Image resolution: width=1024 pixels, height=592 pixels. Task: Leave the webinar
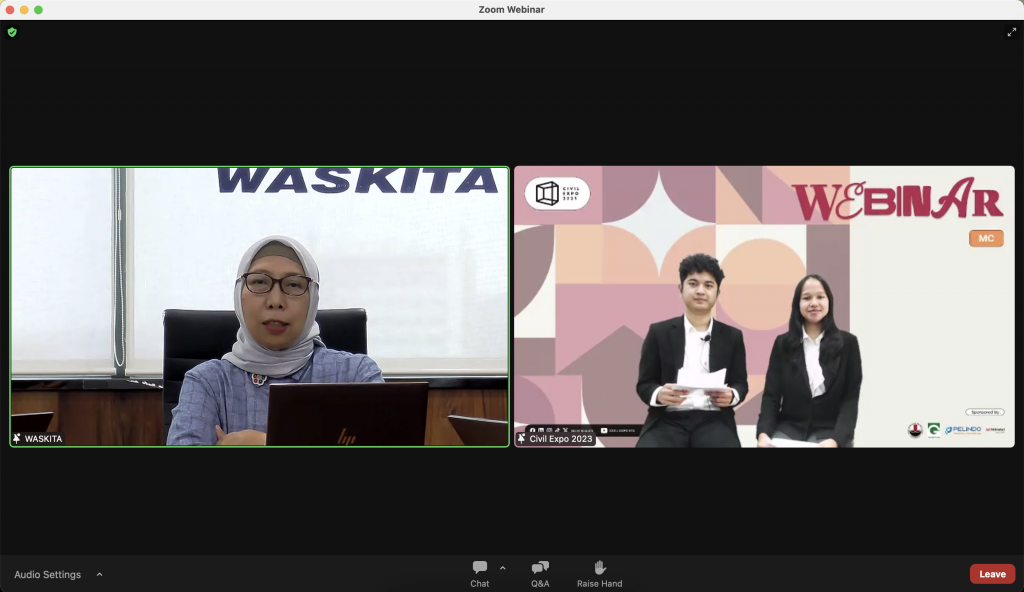992,574
